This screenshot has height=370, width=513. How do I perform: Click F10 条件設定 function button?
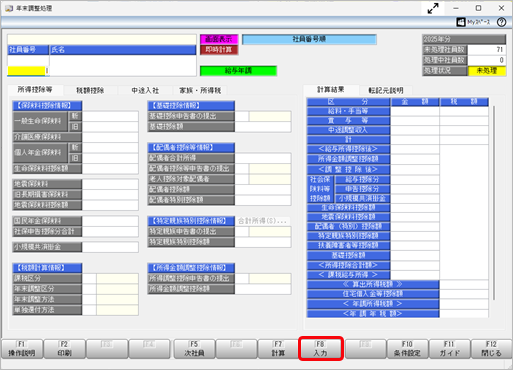pos(407,349)
